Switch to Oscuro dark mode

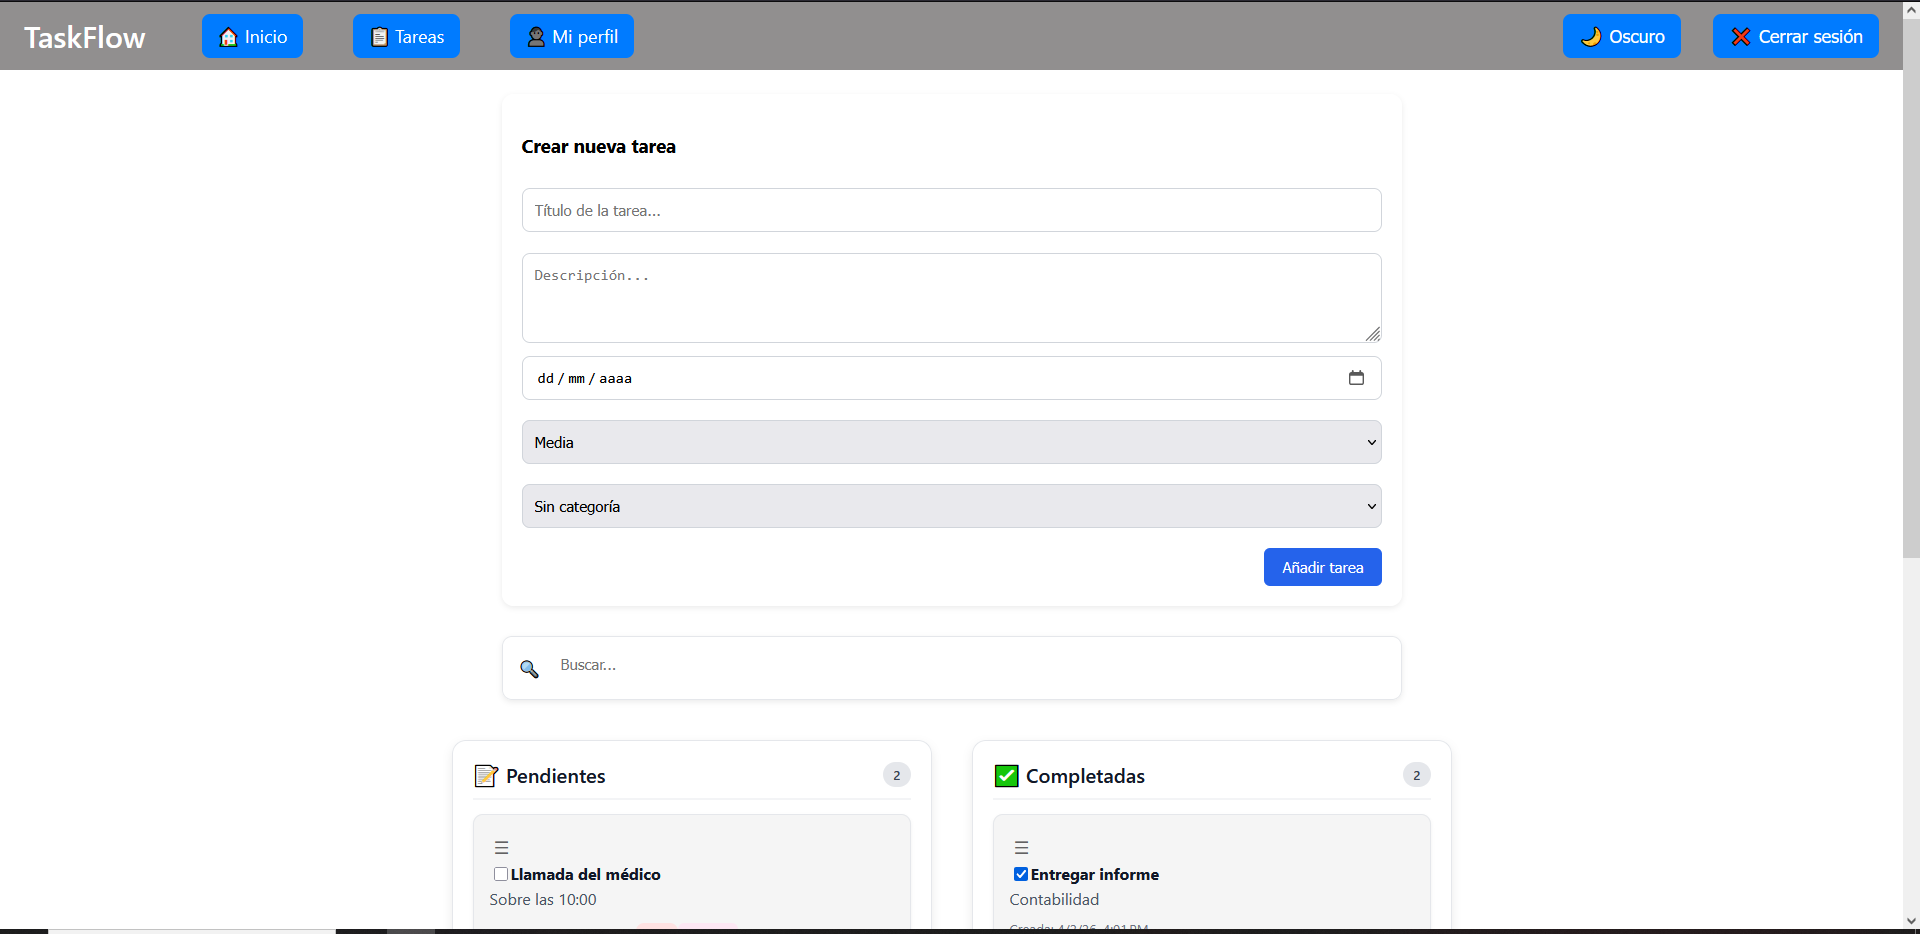pos(1621,37)
